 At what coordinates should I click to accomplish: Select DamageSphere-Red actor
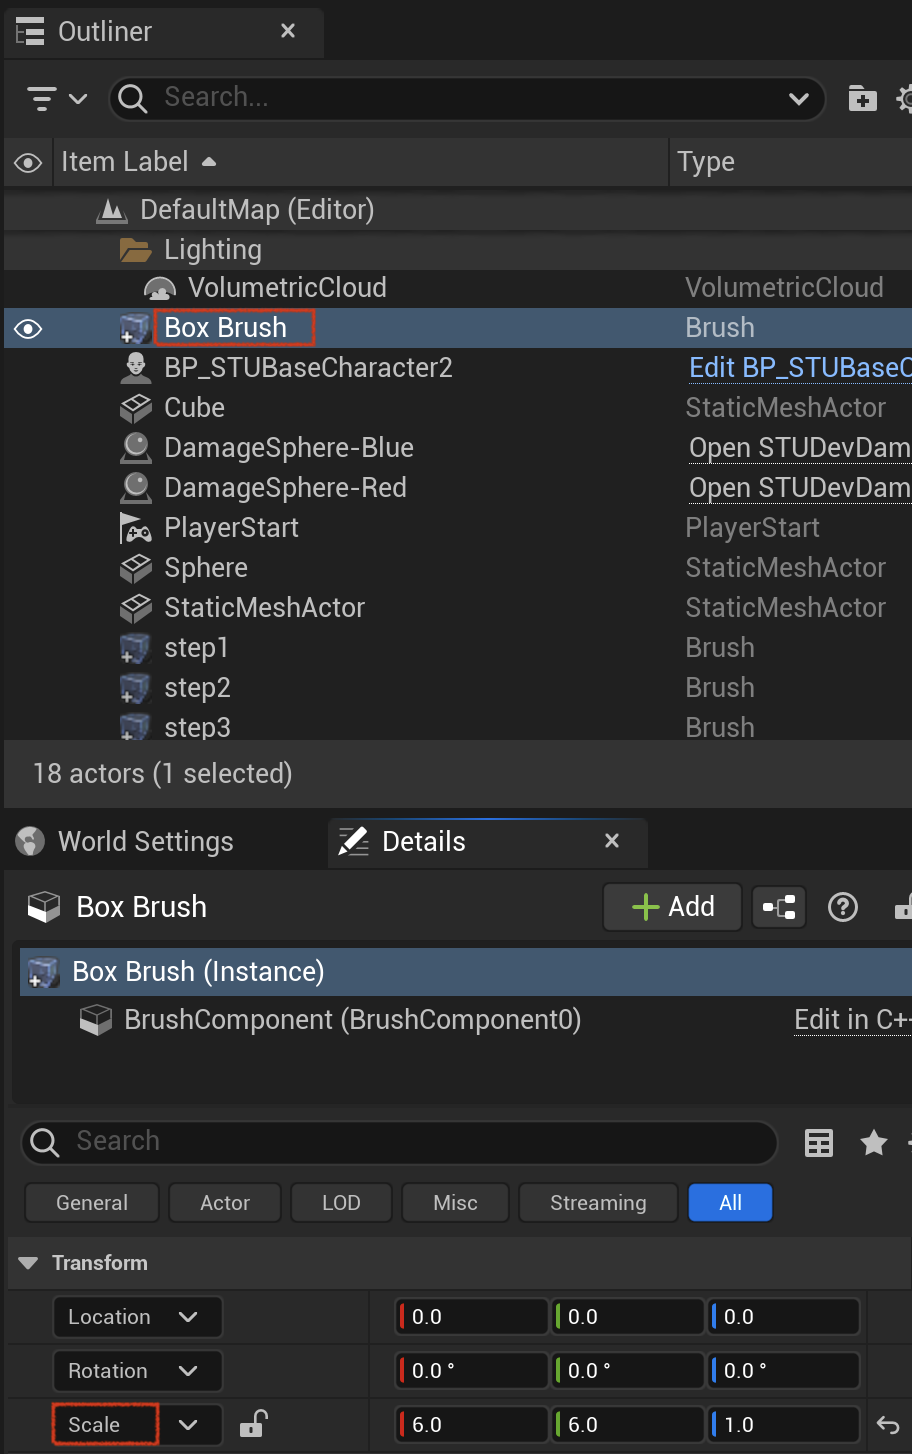285,488
